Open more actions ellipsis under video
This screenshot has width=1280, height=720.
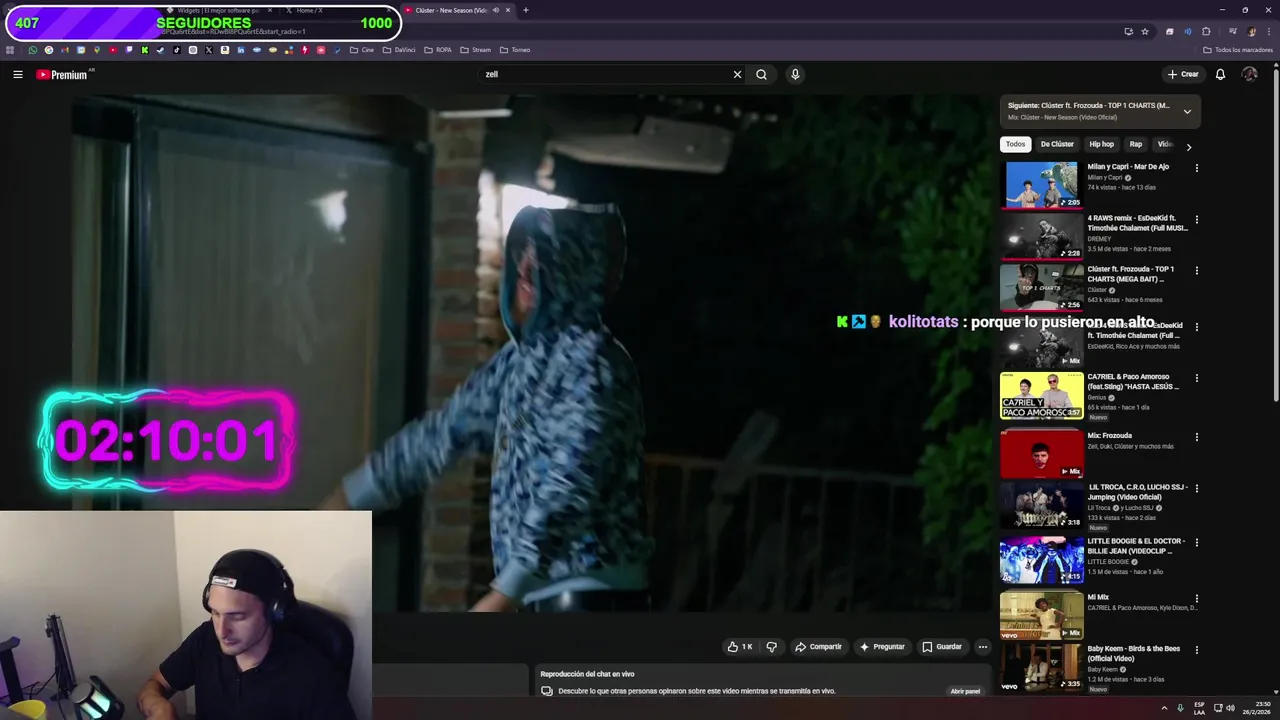pyautogui.click(x=983, y=647)
